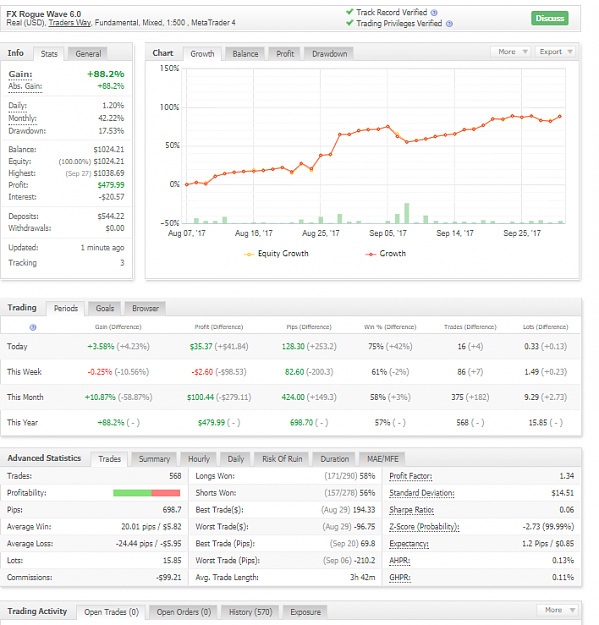Click the Abs. Gain label

point(25,86)
